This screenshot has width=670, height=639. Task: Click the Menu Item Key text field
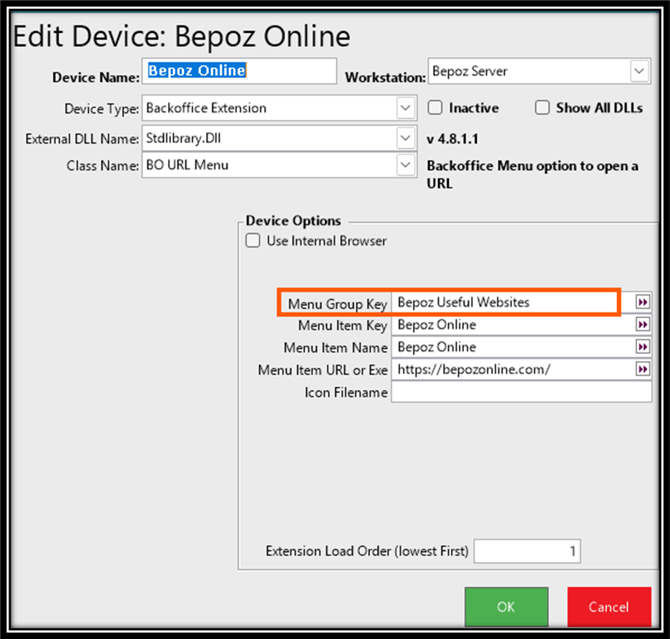(x=512, y=325)
